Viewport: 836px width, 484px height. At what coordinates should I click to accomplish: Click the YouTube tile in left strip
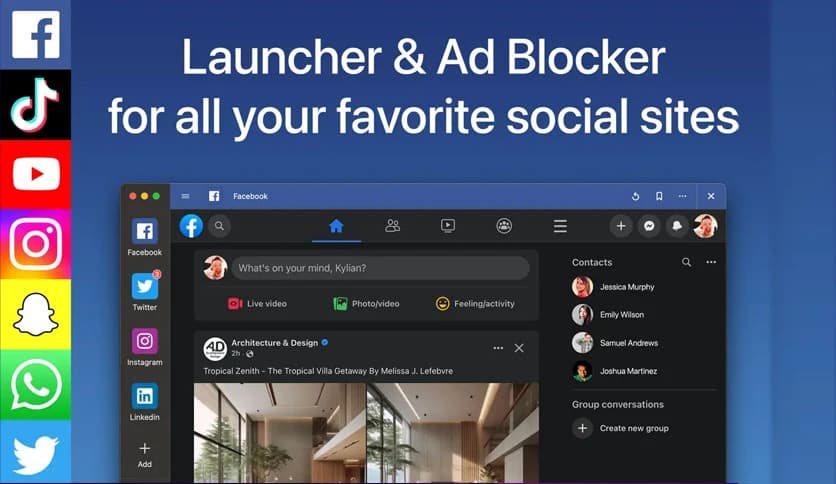point(35,174)
